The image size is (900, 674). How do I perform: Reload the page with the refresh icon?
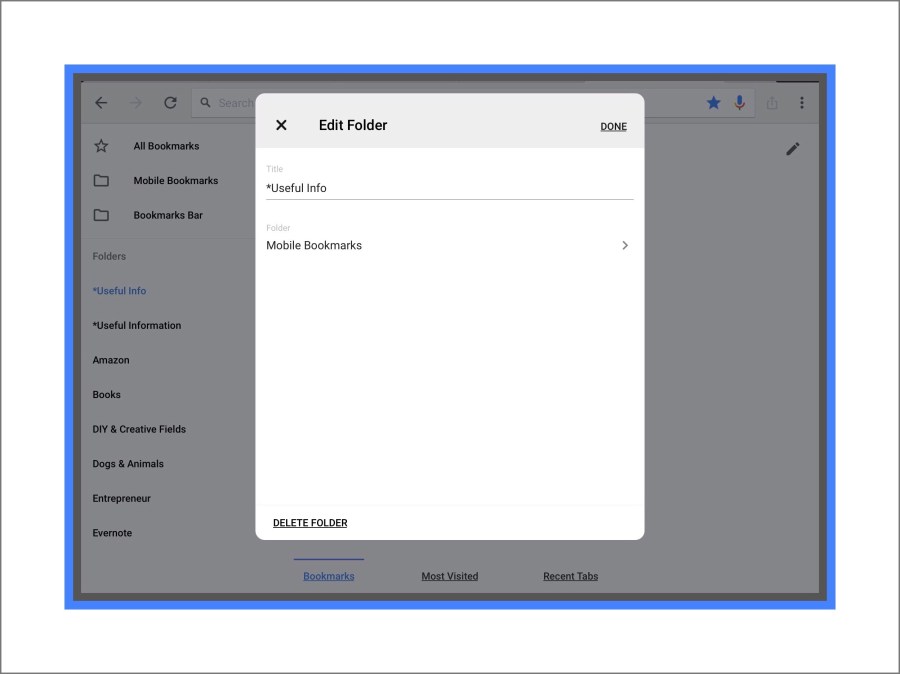[170, 103]
